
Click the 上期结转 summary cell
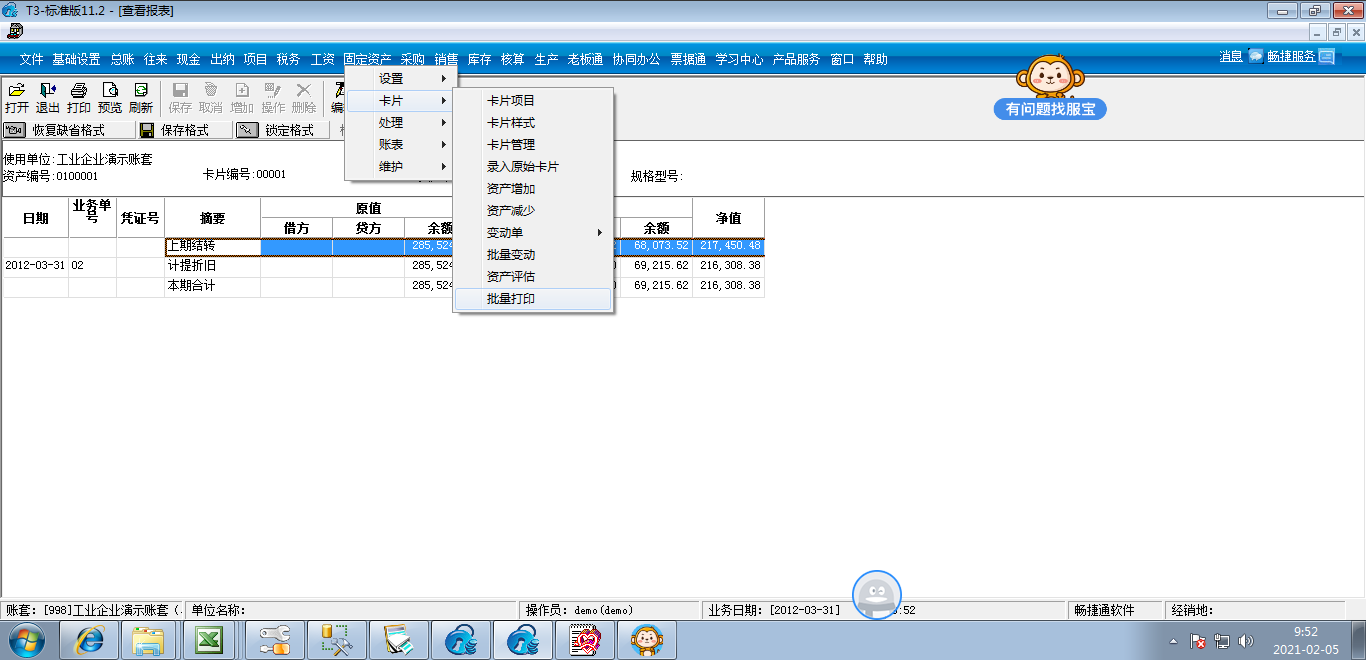(x=213, y=247)
